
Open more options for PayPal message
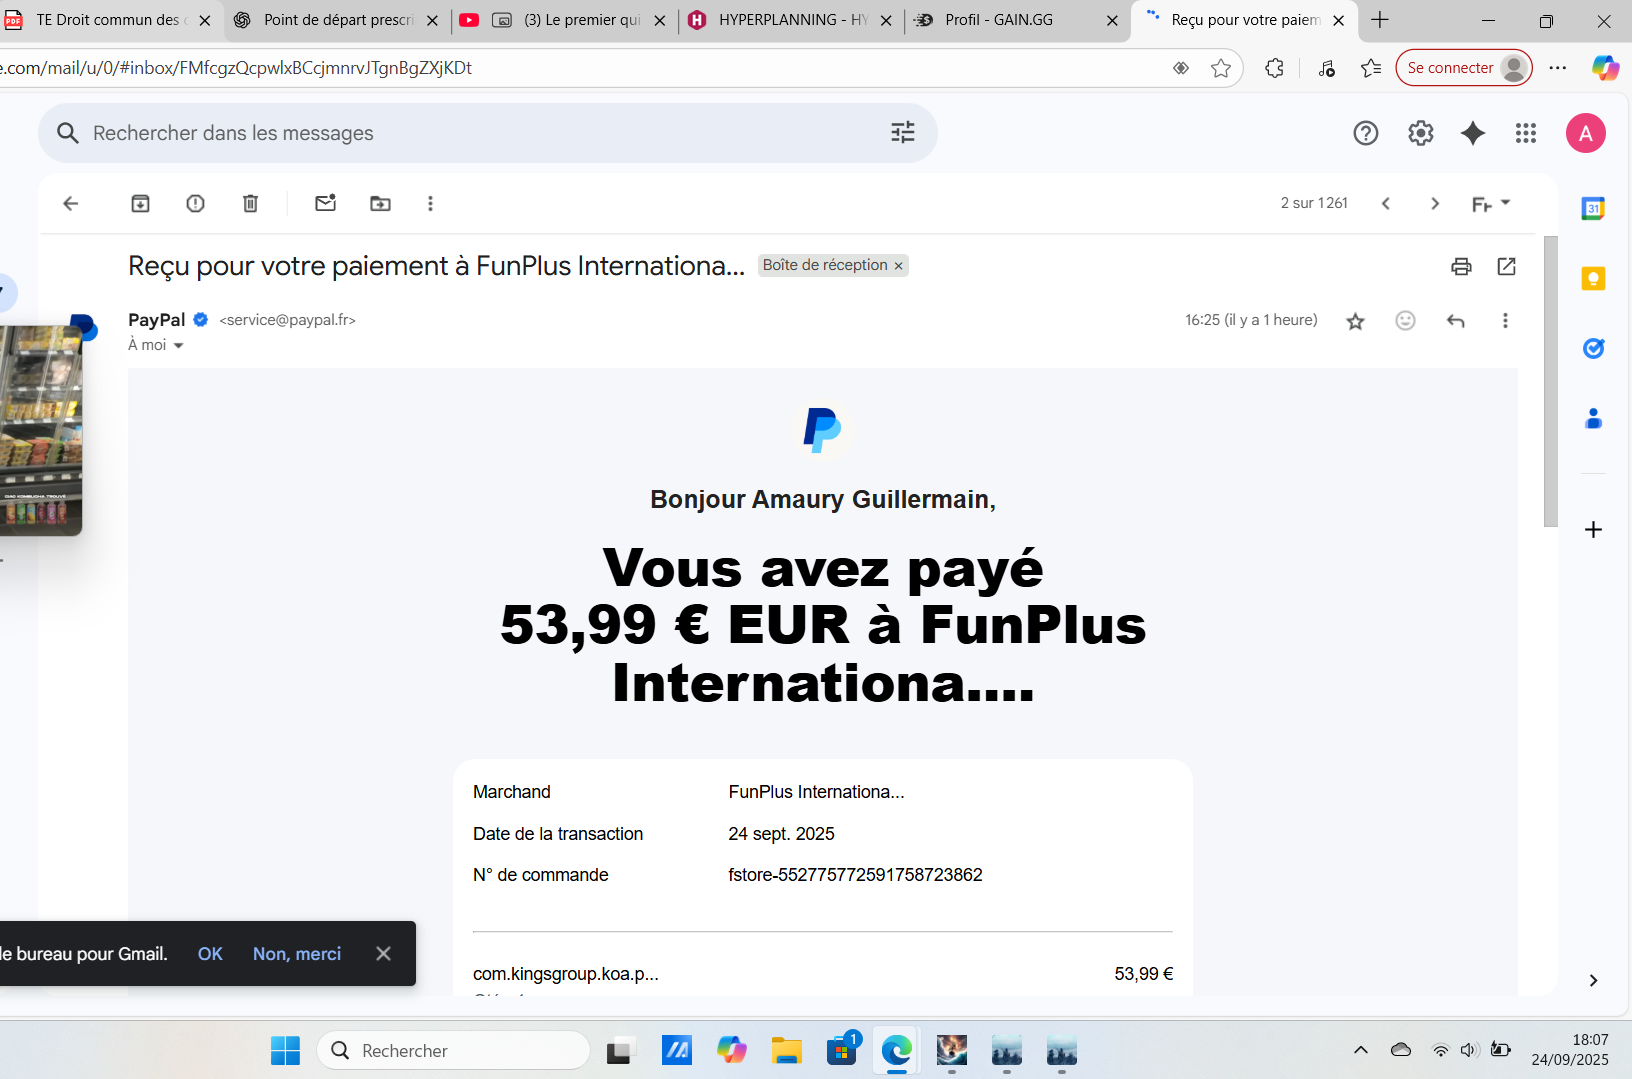pos(1505,321)
